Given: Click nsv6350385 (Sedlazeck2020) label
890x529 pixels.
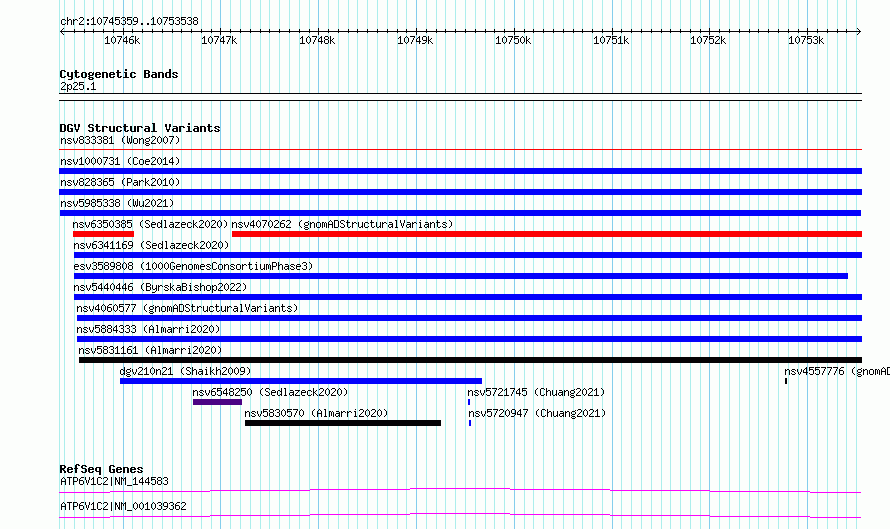Looking at the screenshot, I should point(150,224).
